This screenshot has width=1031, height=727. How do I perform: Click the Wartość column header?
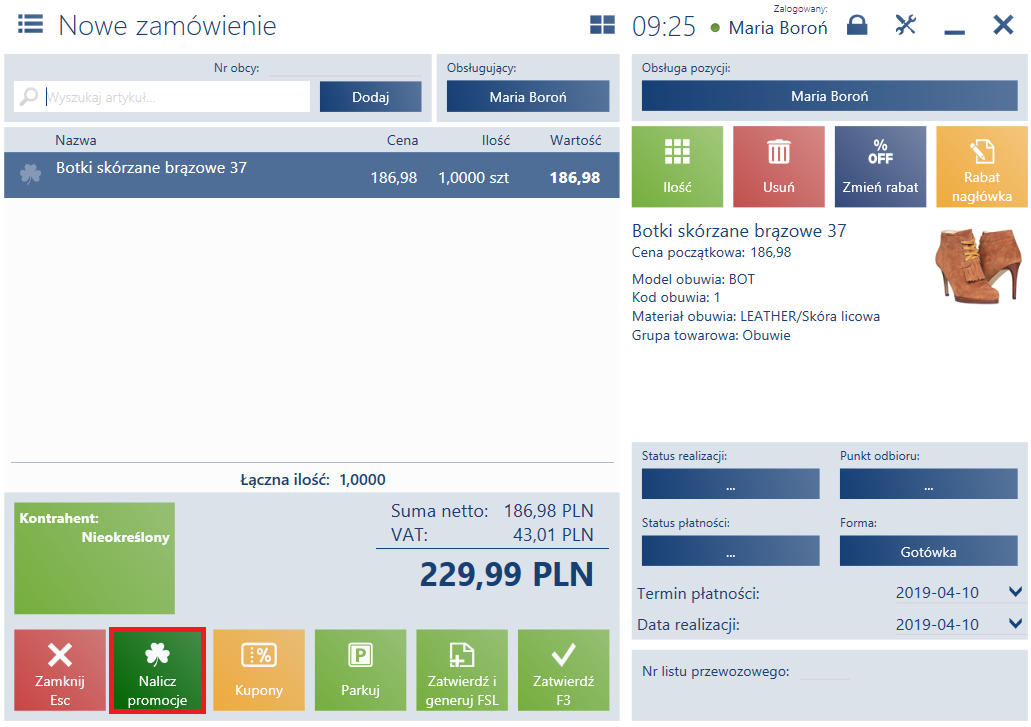(576, 140)
